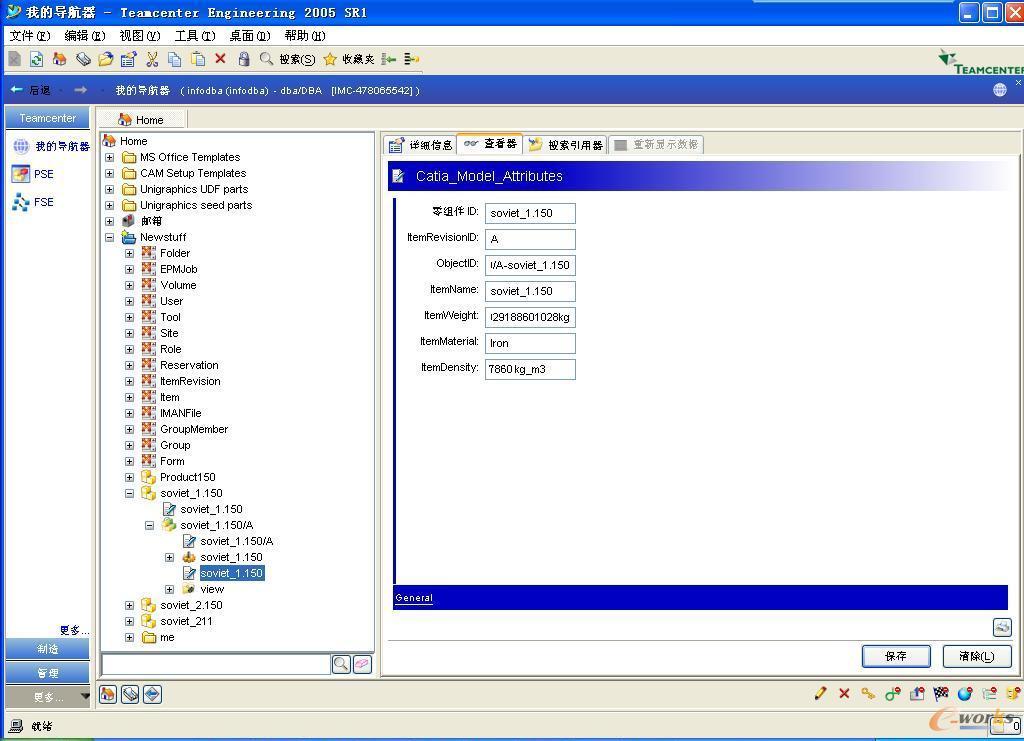Viewport: 1024px width, 741px height.
Task: Open the 更多... dropdown at sidebar bottom
Action: [x=48, y=697]
